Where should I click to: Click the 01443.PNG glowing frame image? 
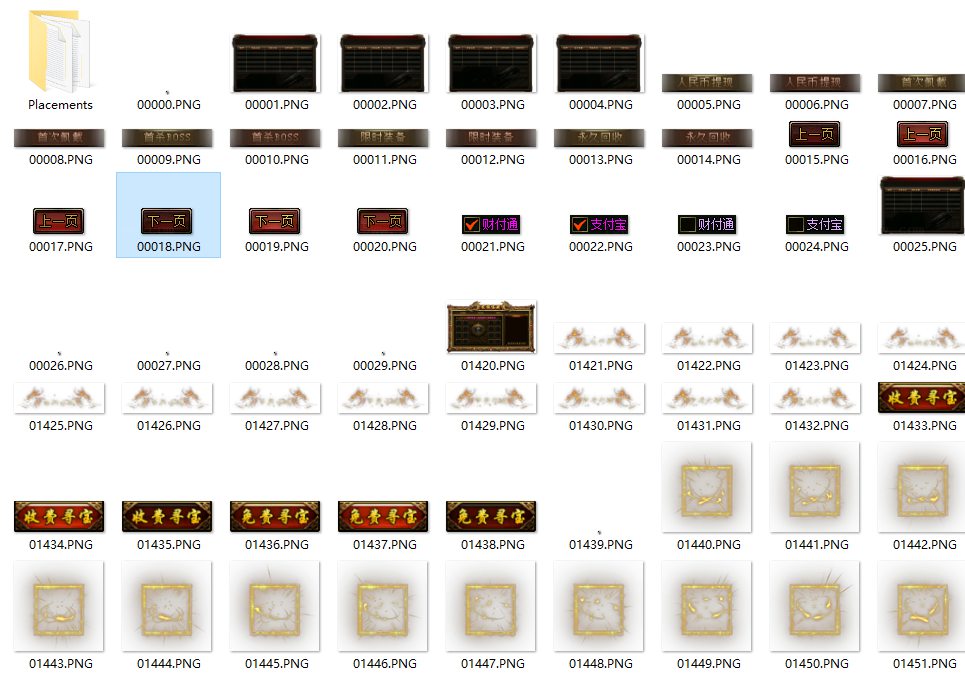point(59,607)
